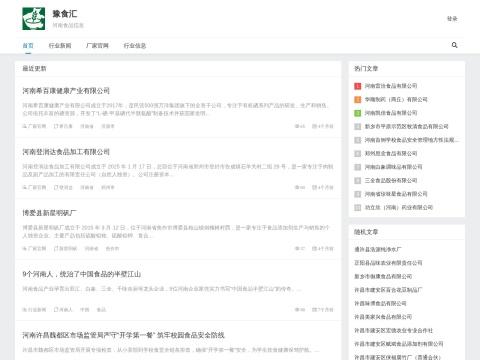Click the view count on 博爱县新星明矾厂 article

(x=300, y=249)
